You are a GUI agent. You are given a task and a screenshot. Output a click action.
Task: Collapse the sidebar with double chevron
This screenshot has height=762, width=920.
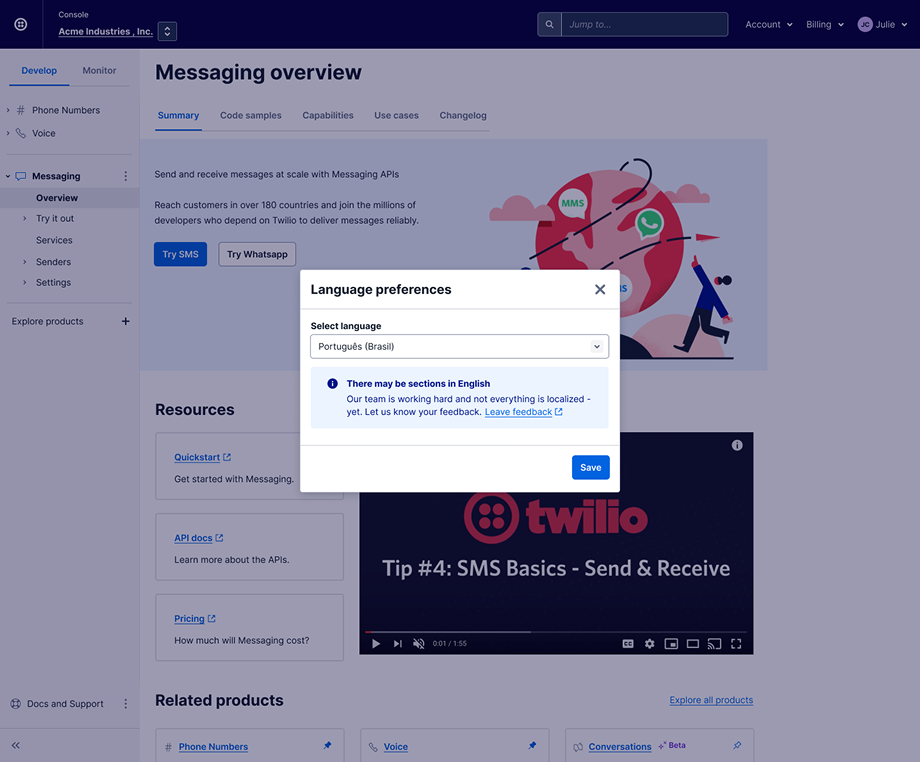click(x=16, y=746)
